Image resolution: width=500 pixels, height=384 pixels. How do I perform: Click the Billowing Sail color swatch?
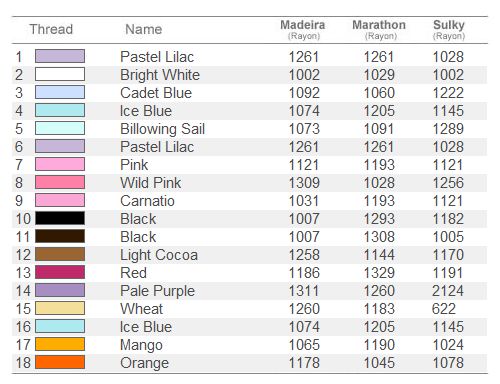(x=60, y=128)
